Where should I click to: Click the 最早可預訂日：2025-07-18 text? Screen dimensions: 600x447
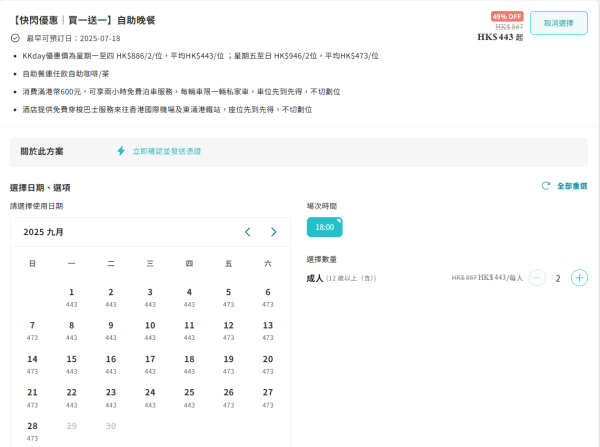coord(73,38)
